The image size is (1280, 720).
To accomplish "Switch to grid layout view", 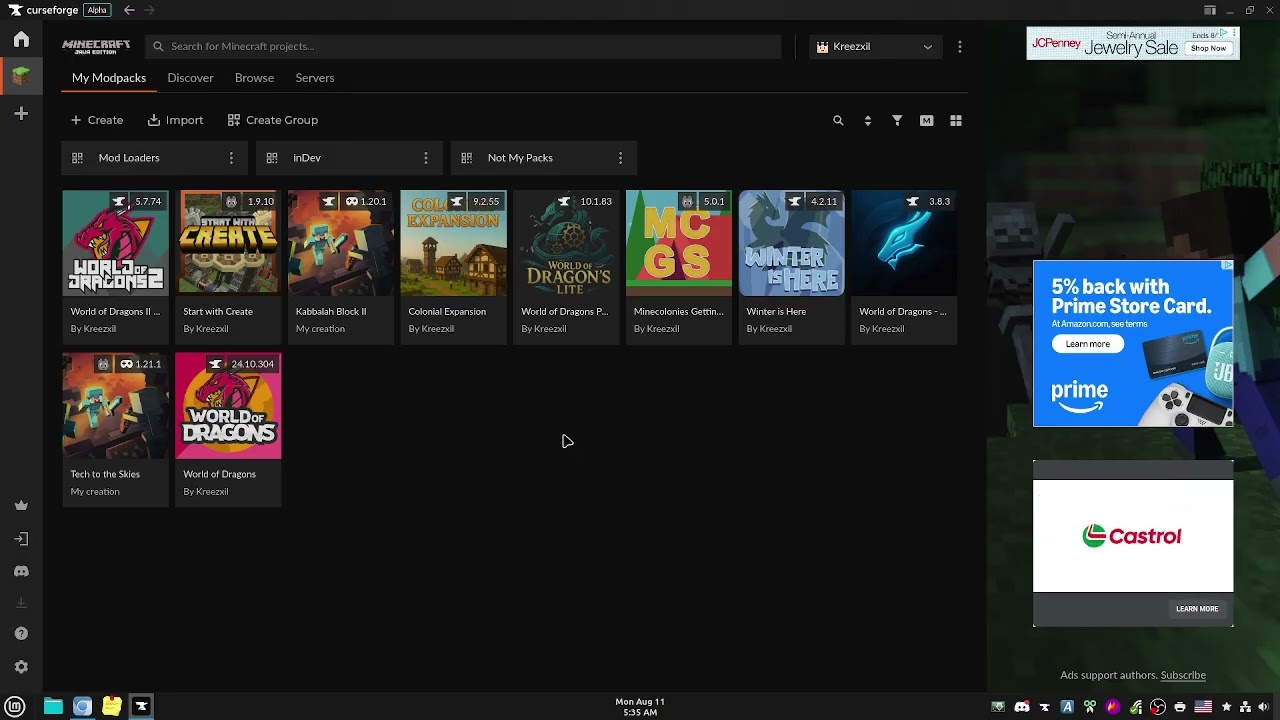I will click(956, 120).
